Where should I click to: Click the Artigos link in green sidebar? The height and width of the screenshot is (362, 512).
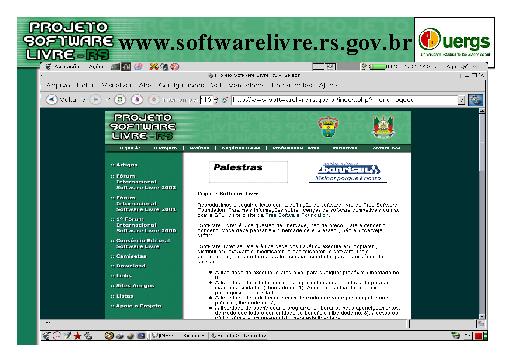pyautogui.click(x=127, y=165)
